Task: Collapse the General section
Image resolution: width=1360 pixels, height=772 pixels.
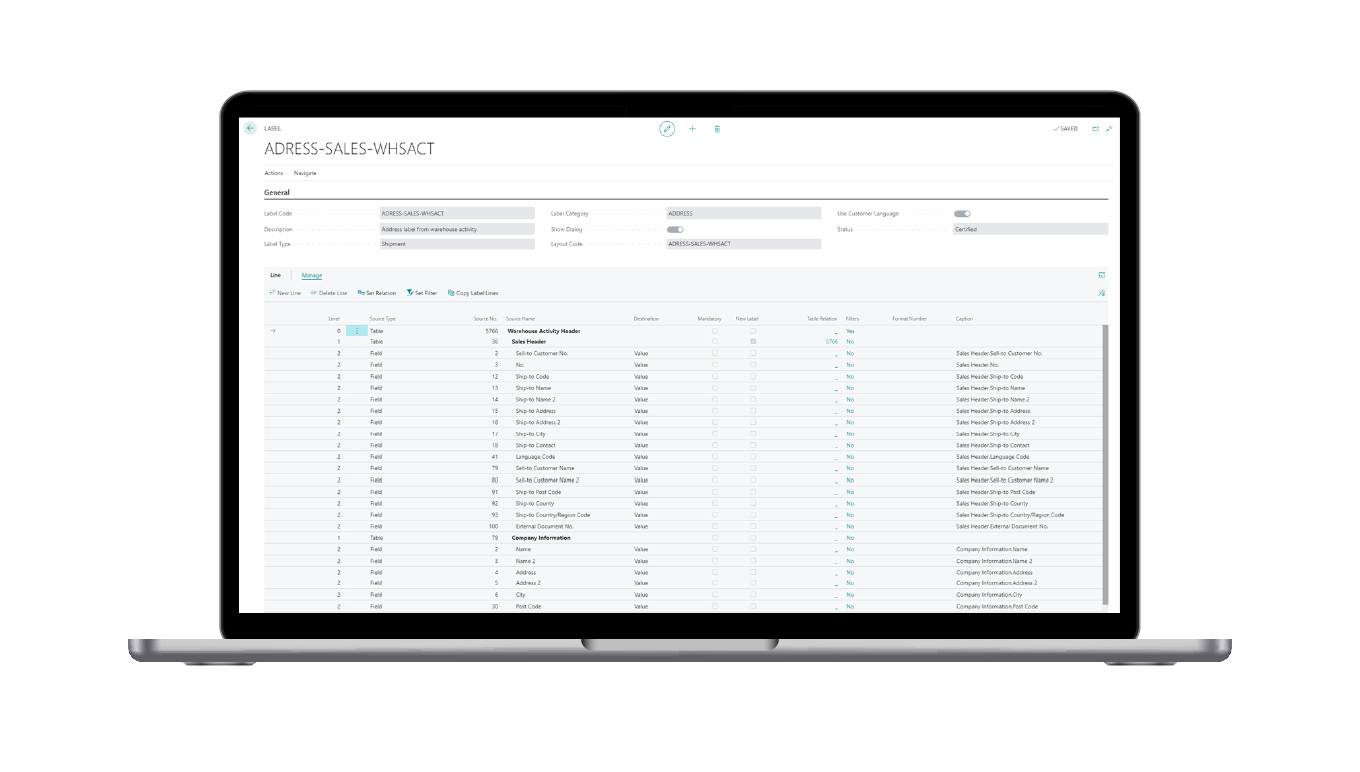Action: click(x=277, y=192)
